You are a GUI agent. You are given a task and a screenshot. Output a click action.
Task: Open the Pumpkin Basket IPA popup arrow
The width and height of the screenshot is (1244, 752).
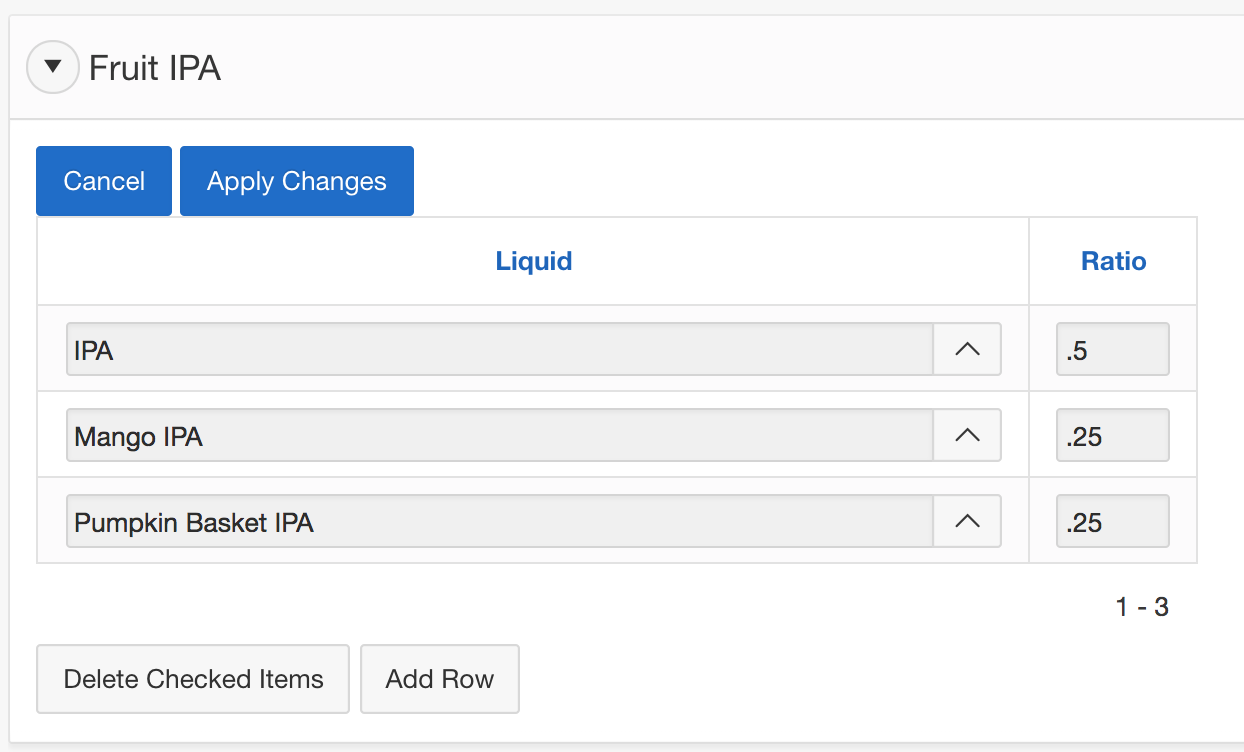click(x=967, y=521)
